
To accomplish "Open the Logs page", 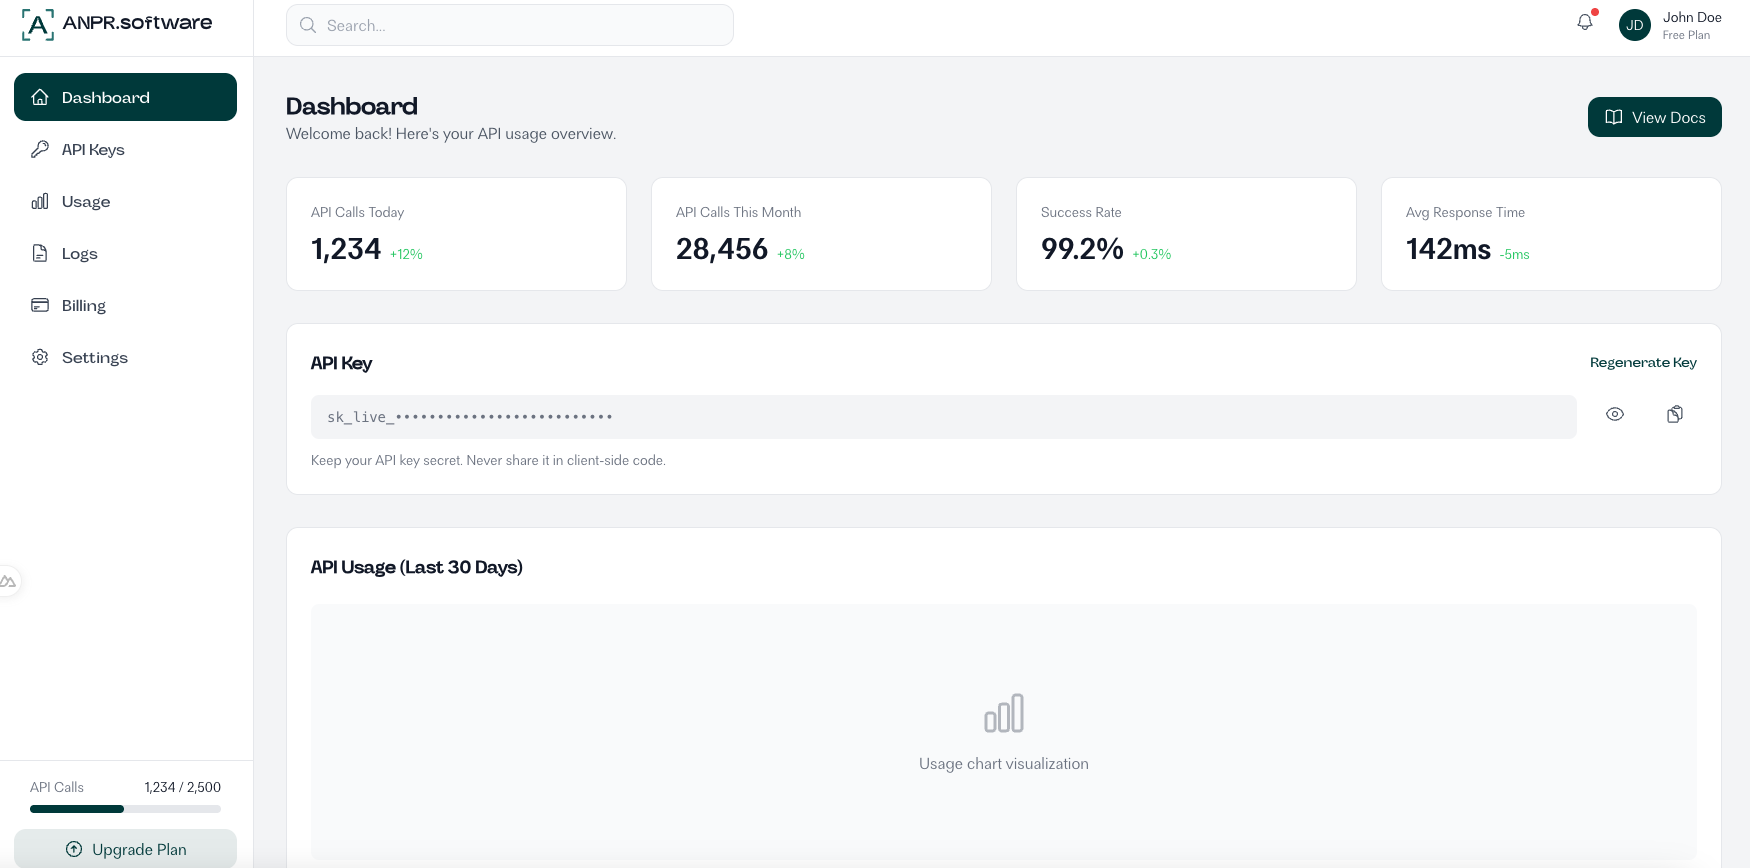I will coord(79,254).
